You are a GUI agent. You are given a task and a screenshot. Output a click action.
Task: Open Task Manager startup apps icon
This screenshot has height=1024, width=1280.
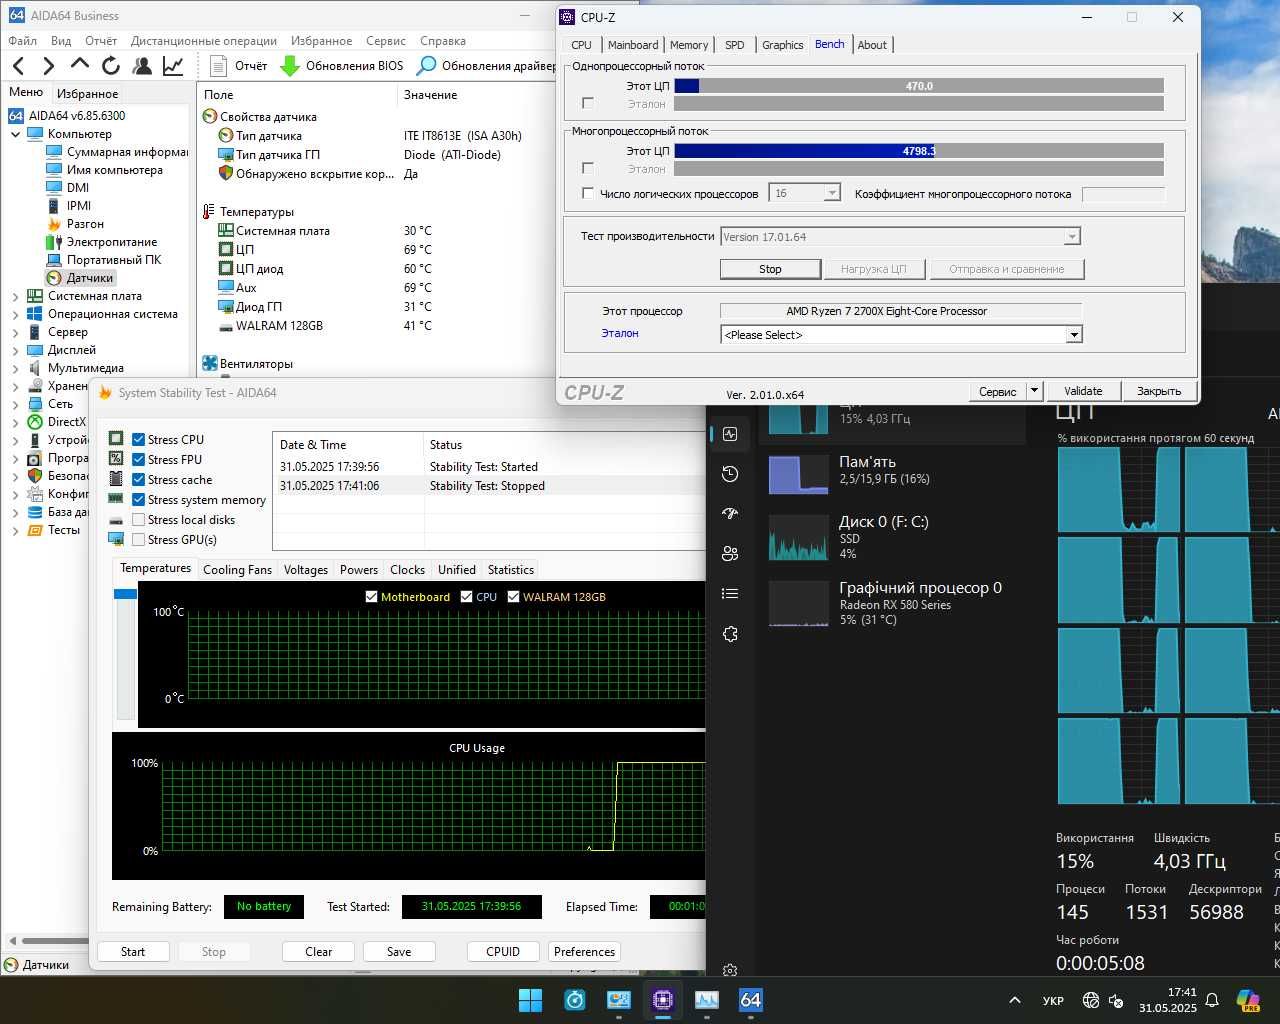730,514
